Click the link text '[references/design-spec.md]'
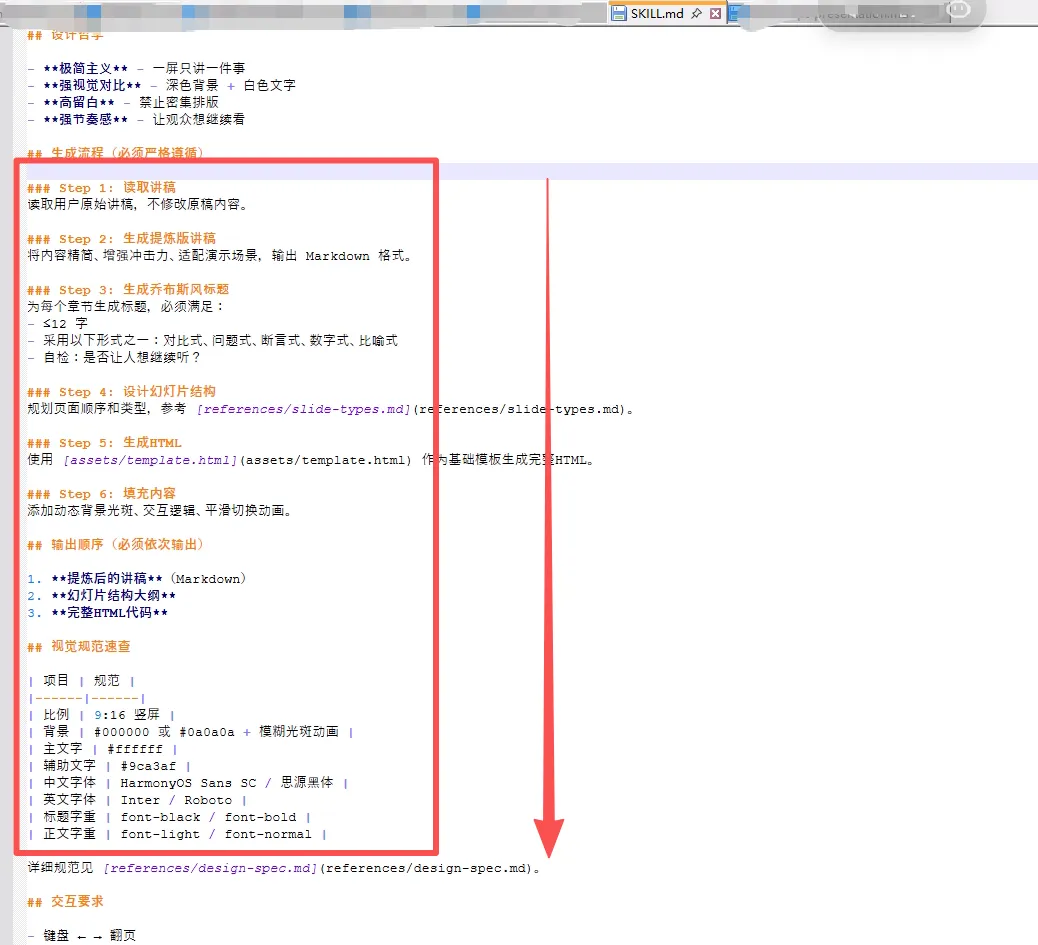Image resolution: width=1038 pixels, height=945 pixels. pos(211,868)
